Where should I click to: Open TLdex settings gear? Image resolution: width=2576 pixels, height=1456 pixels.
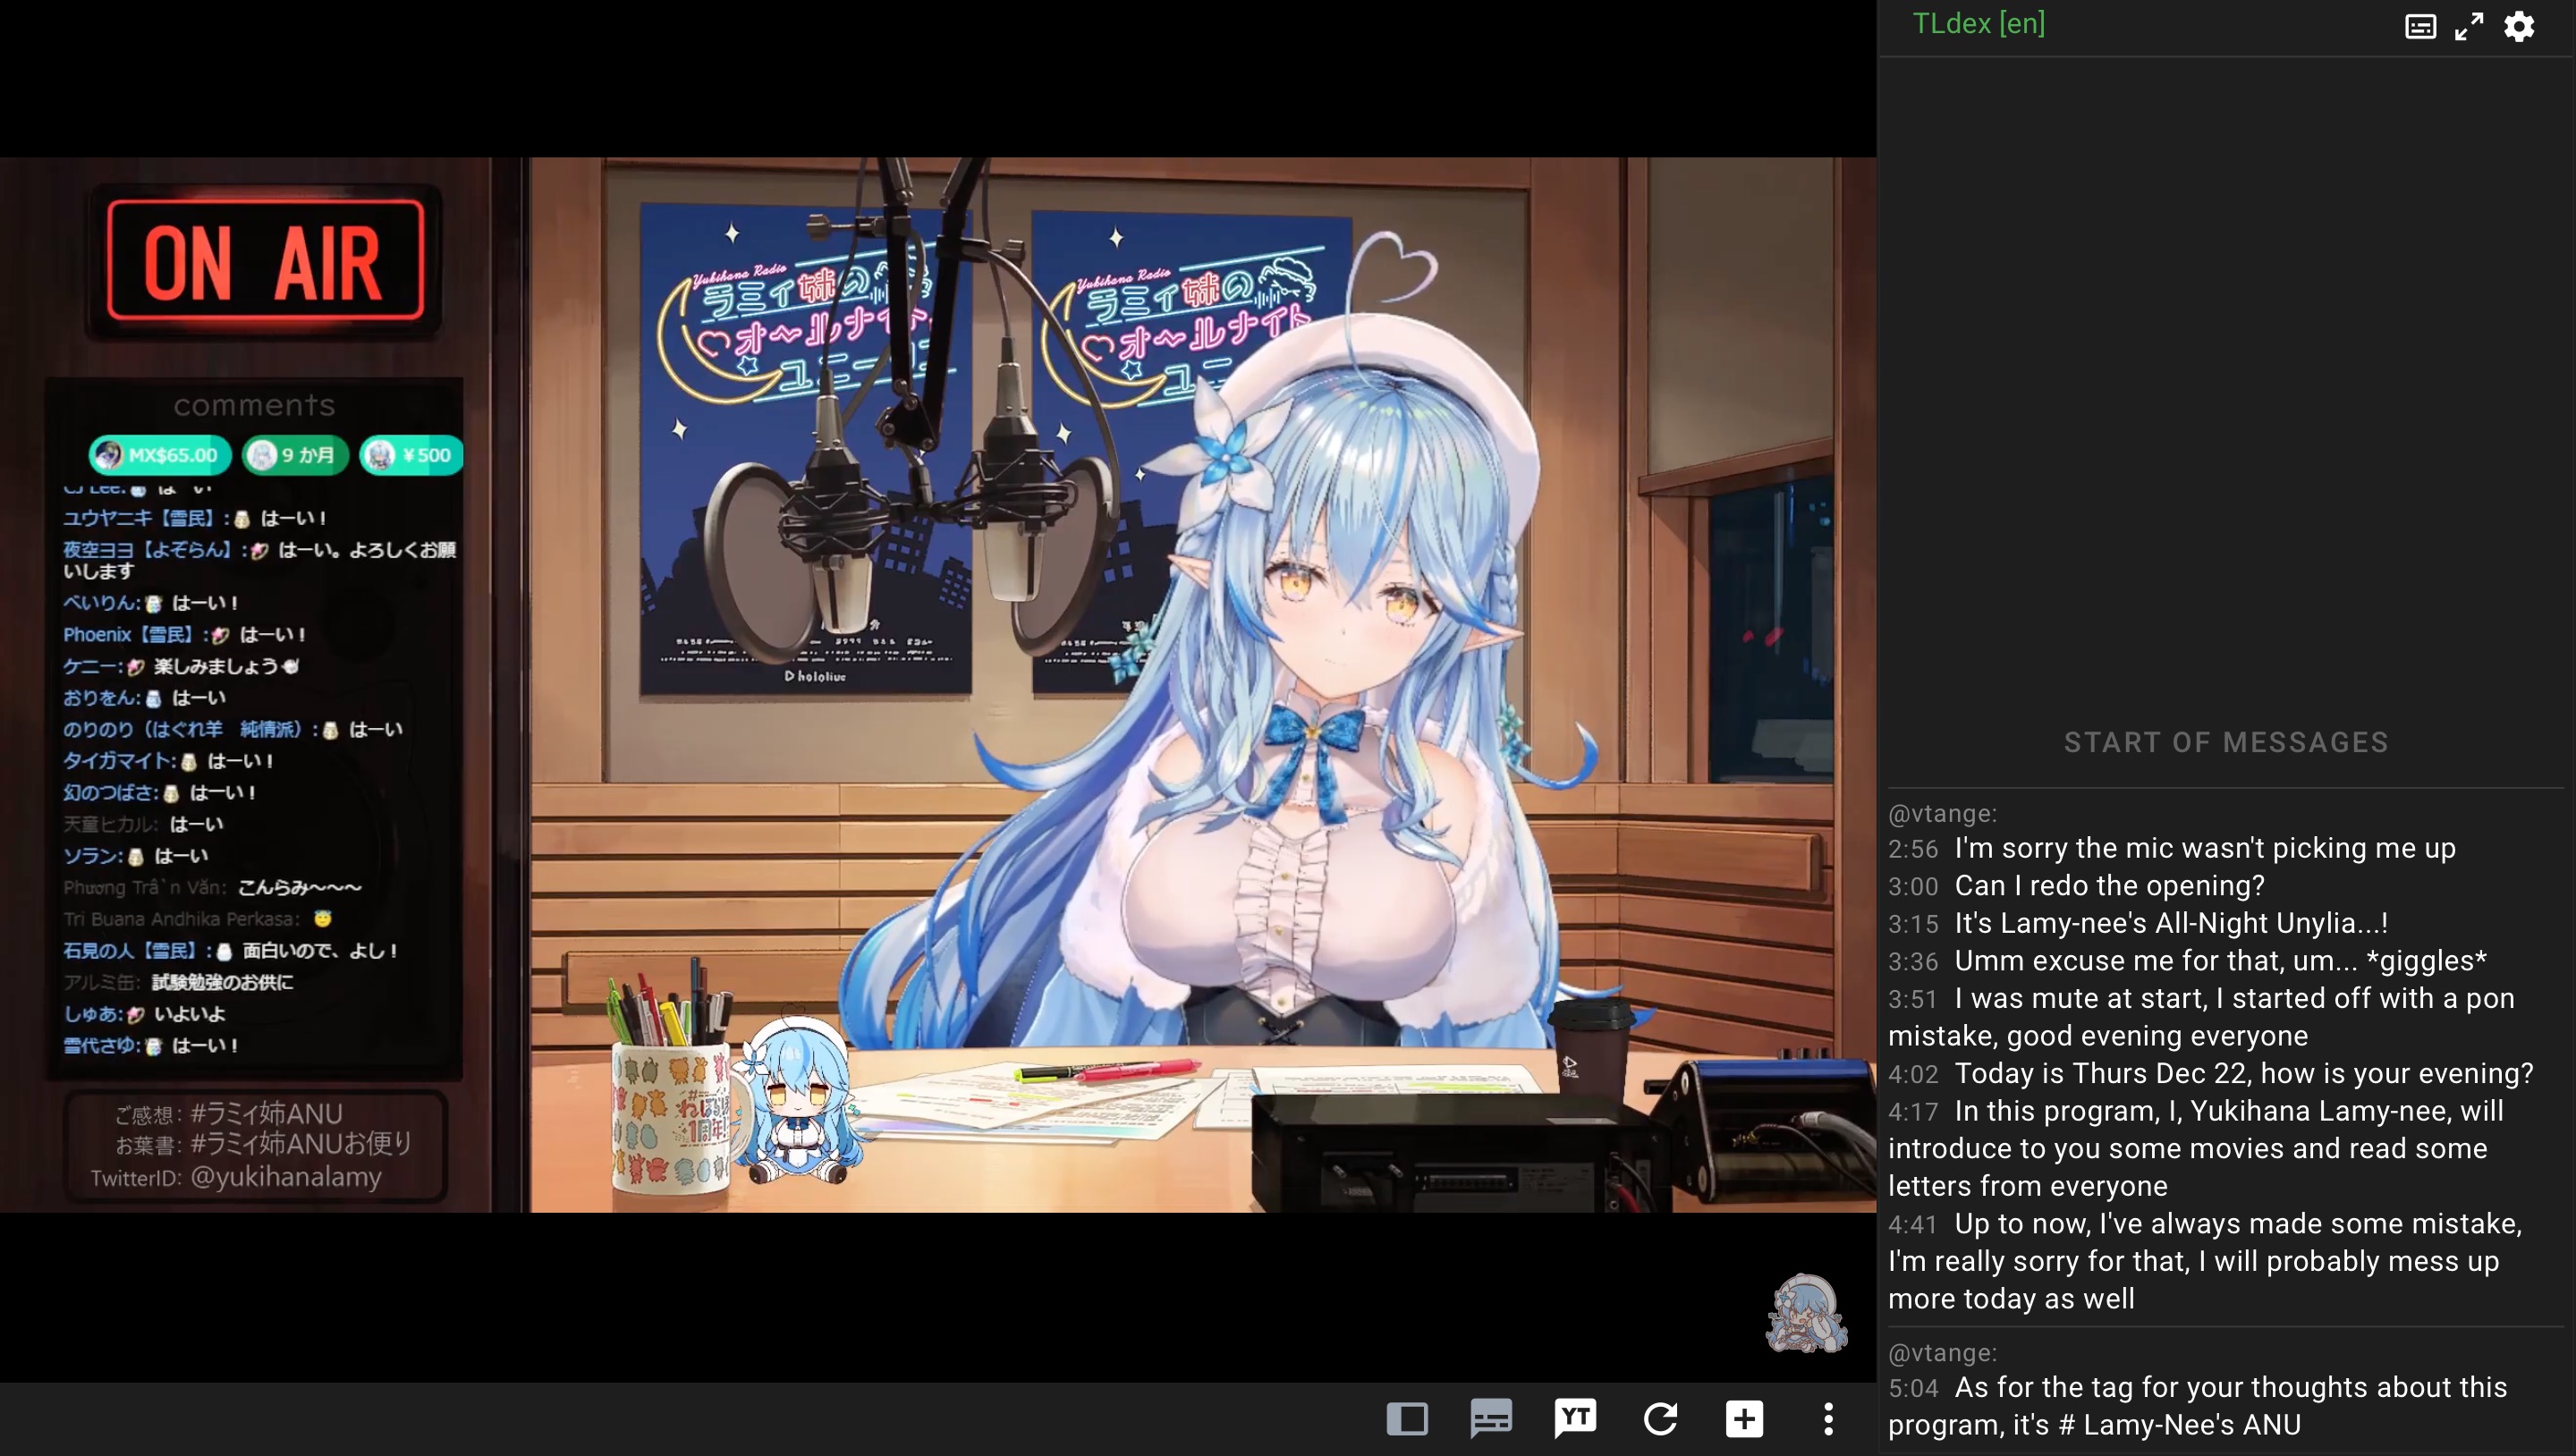2519,26
